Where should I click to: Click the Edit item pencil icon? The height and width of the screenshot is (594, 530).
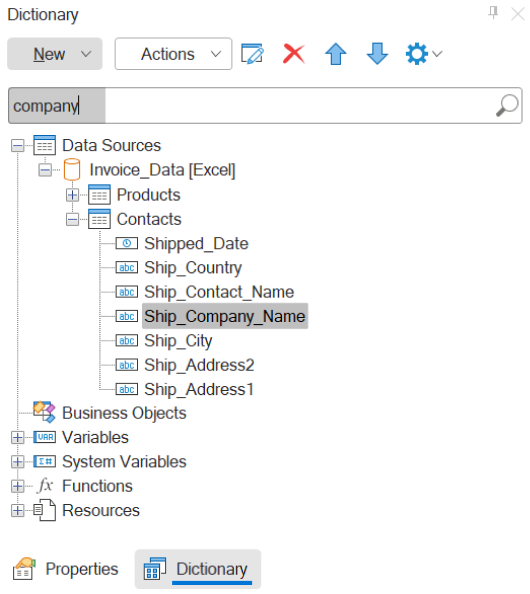pos(252,54)
